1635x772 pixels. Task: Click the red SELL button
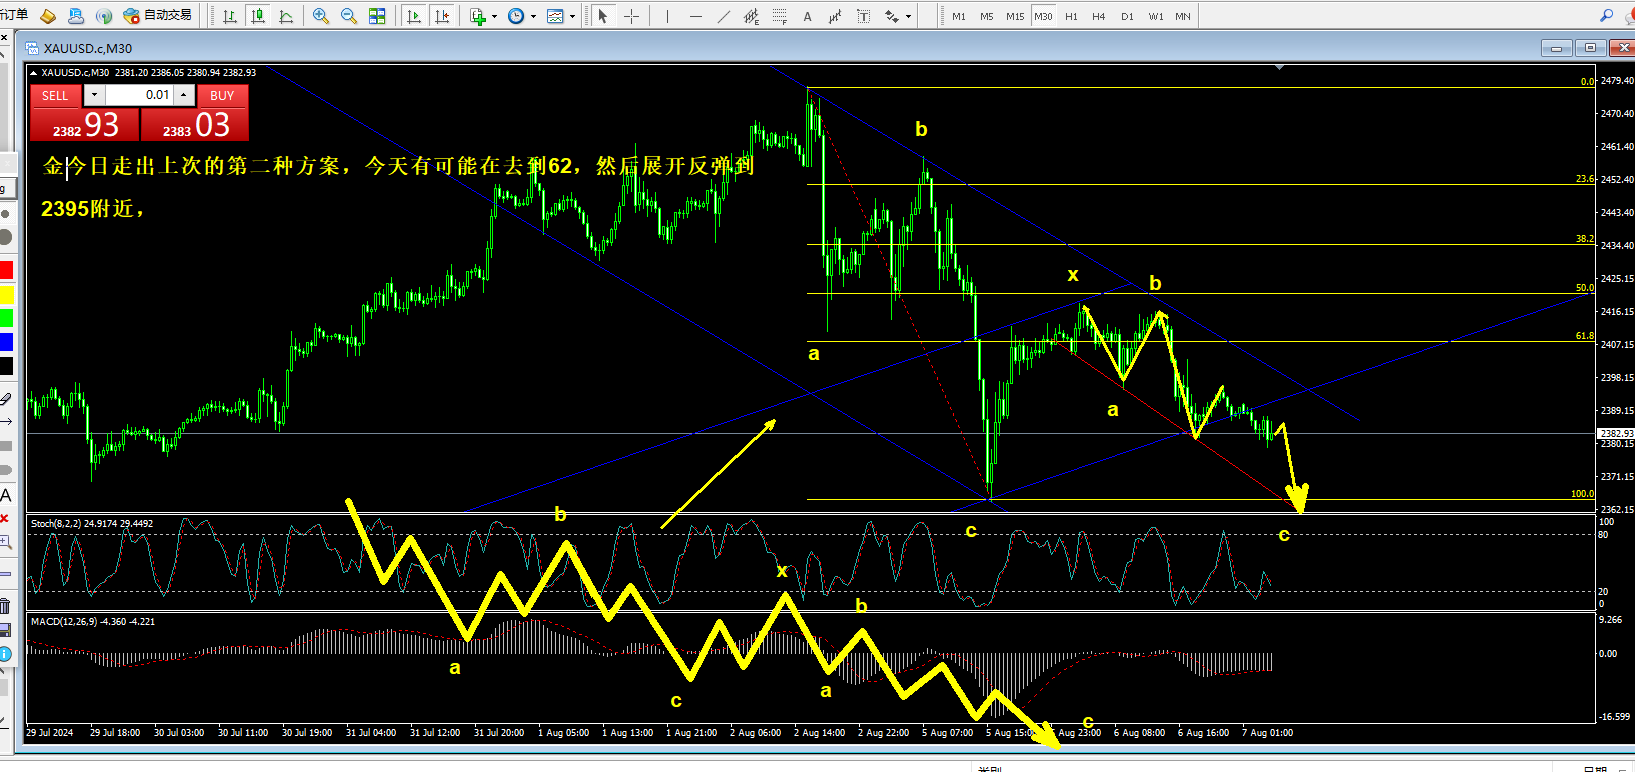click(55, 95)
